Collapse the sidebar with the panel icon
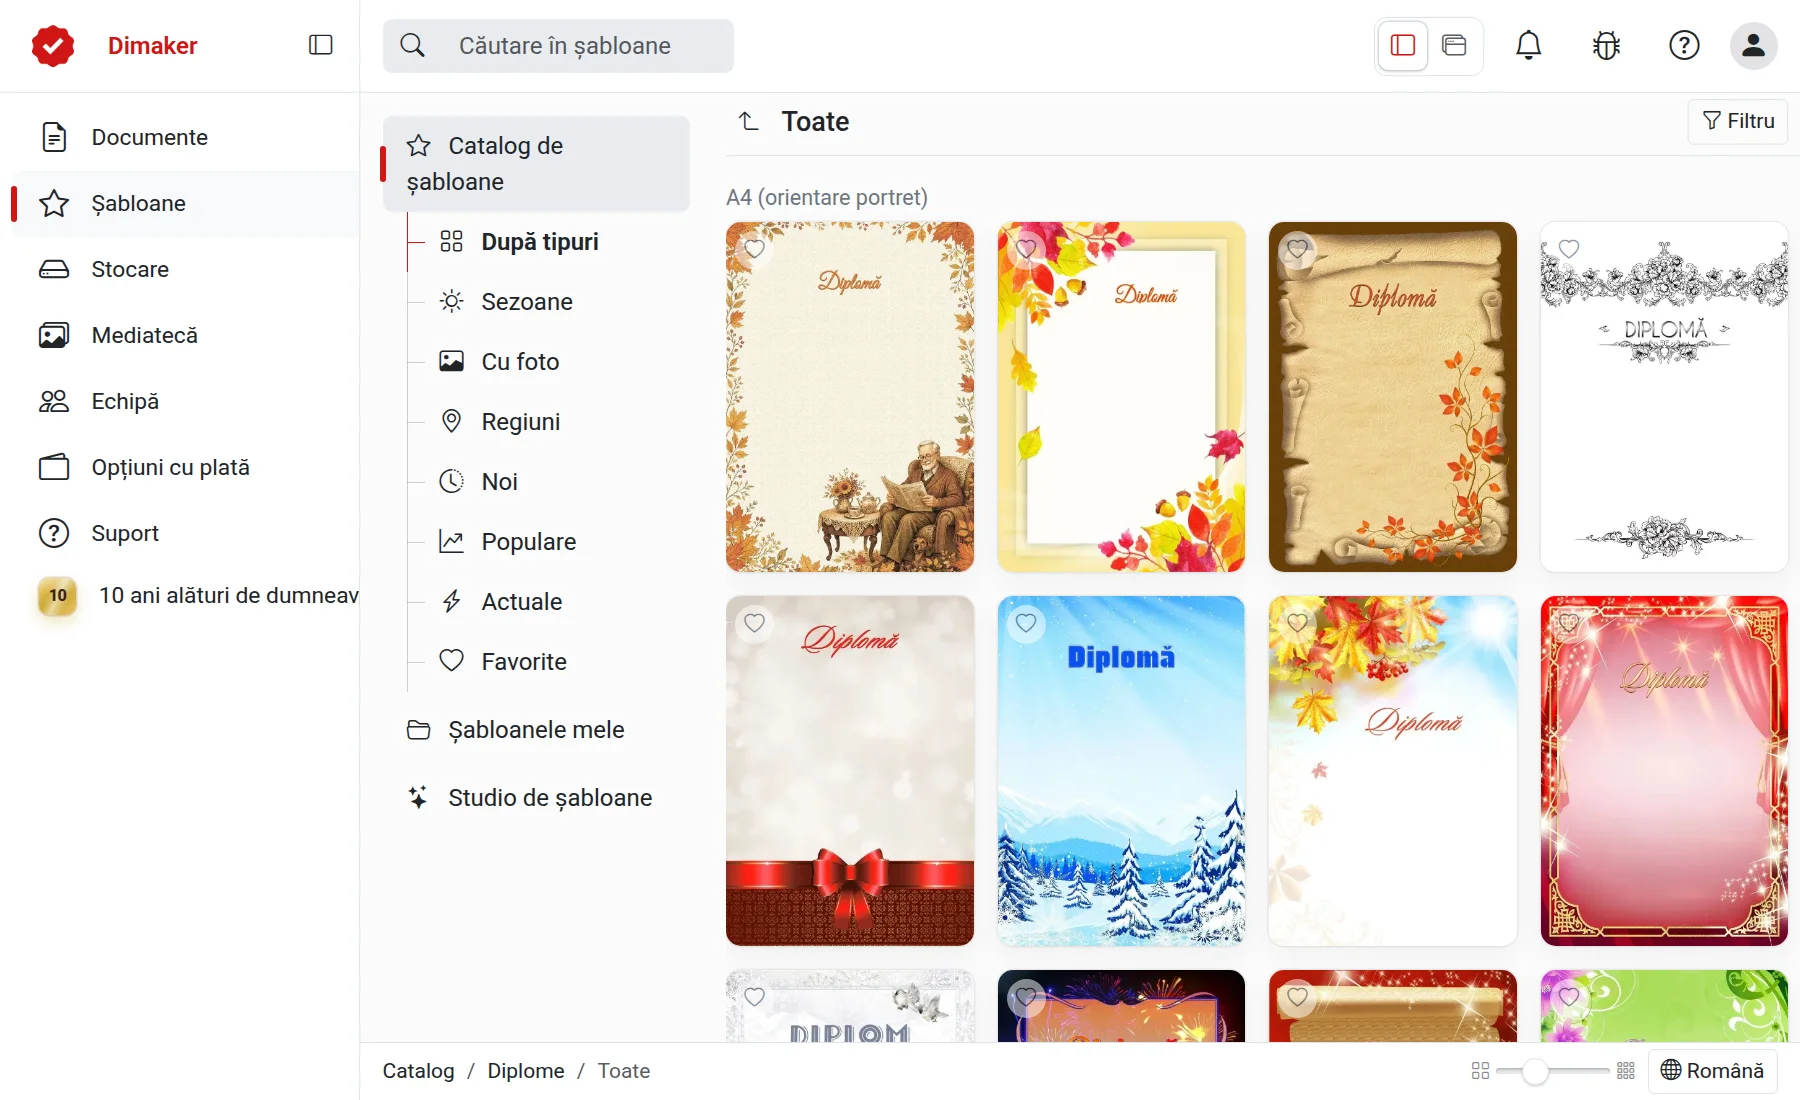Viewport: 1800px width, 1100px height. pos(321,45)
